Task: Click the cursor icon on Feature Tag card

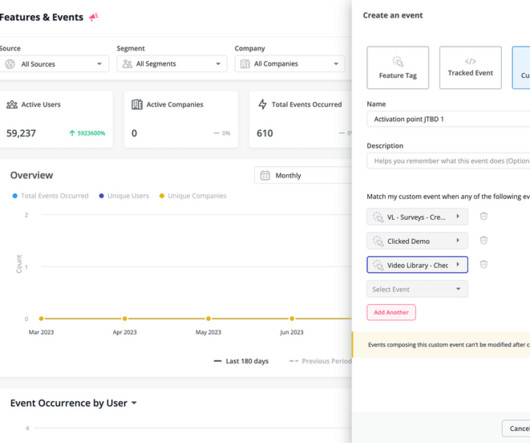Action: coord(398,61)
